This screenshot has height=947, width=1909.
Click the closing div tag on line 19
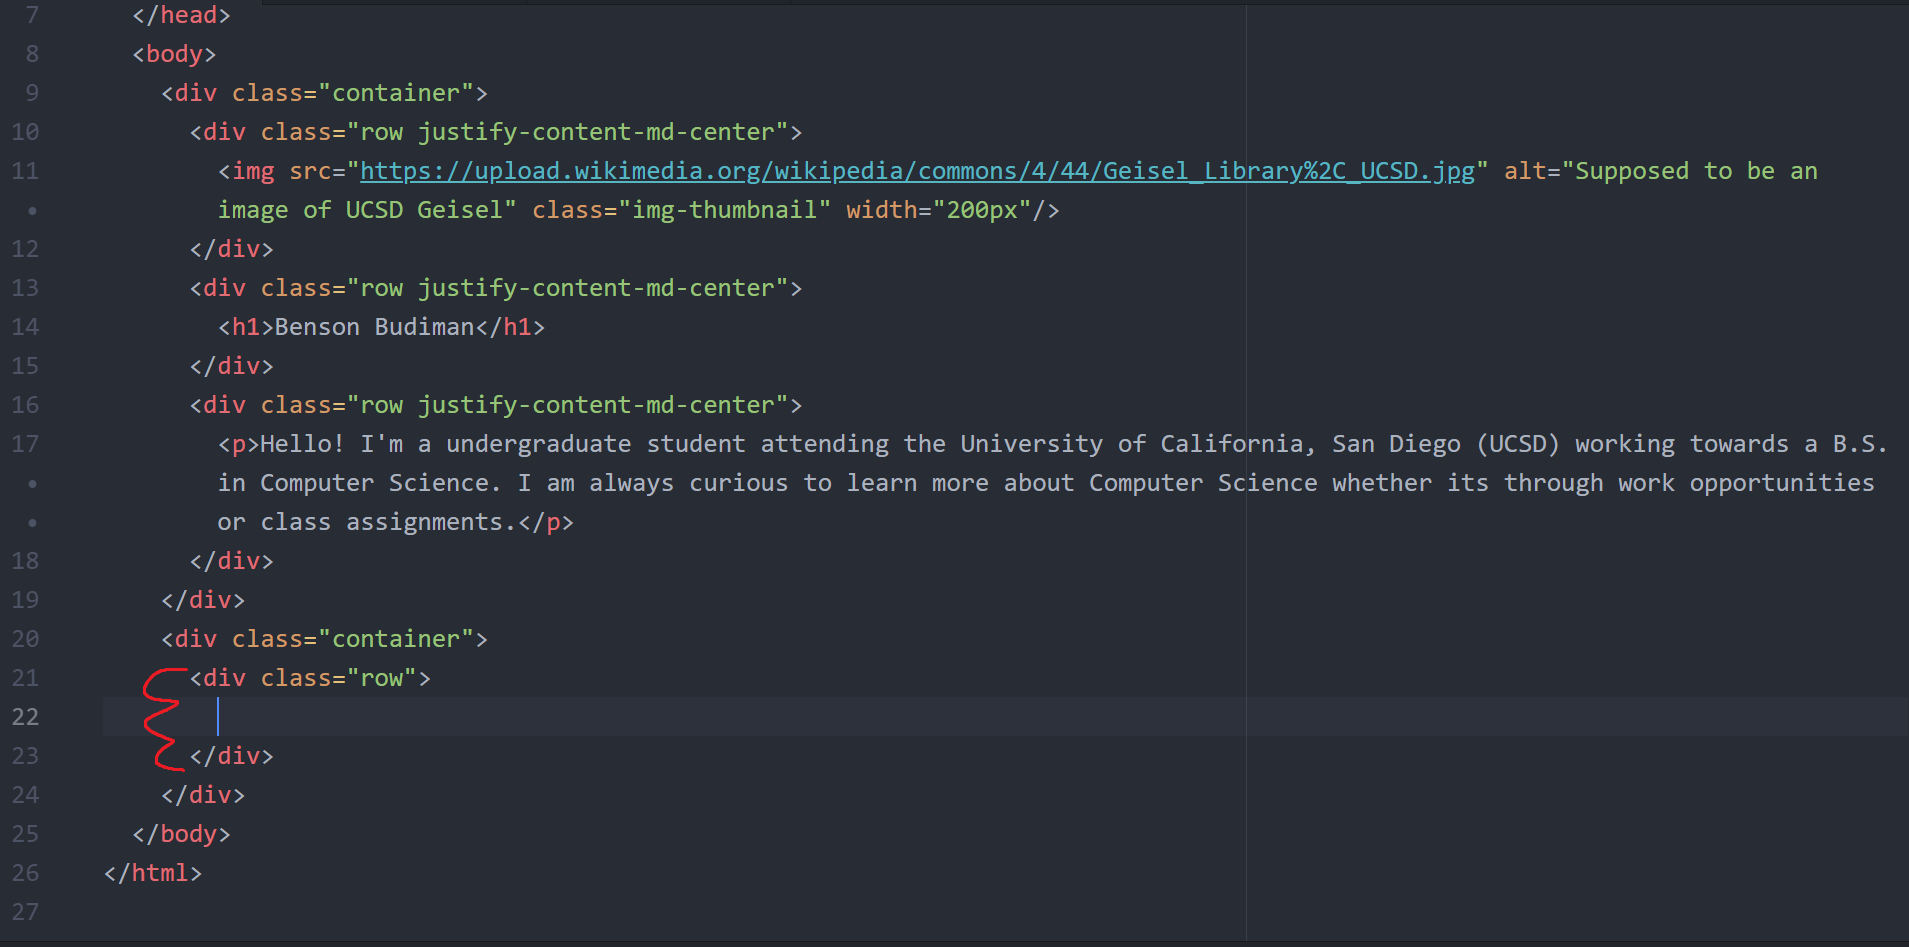tap(203, 600)
